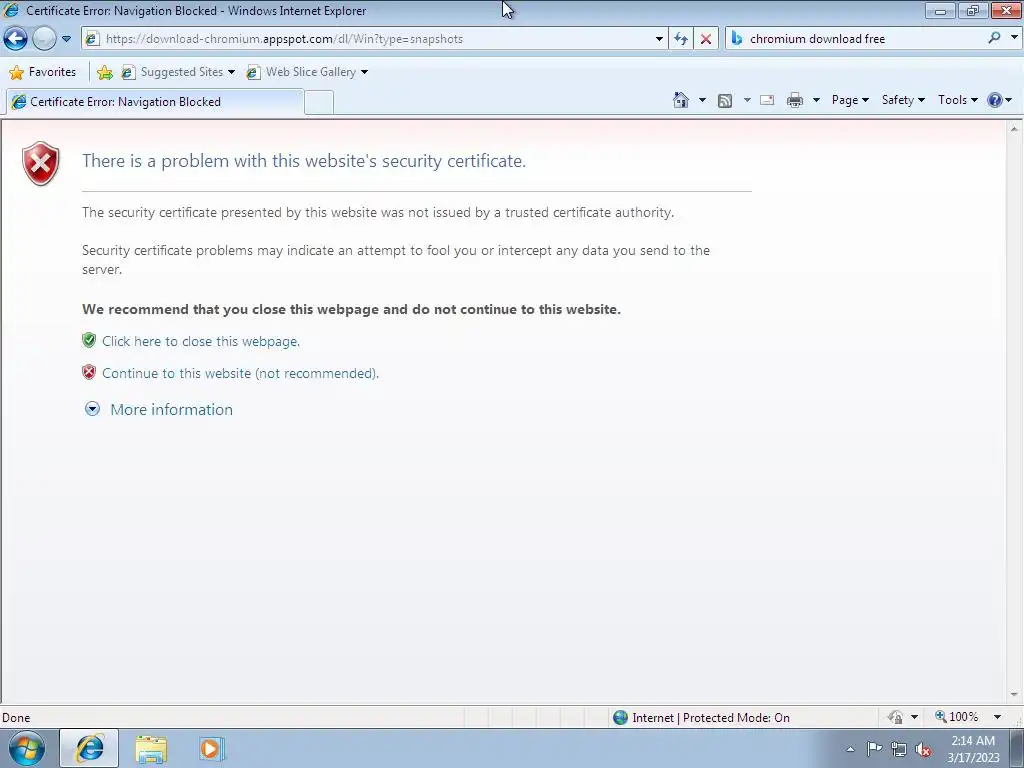Stop loading with the red X icon

click(706, 39)
